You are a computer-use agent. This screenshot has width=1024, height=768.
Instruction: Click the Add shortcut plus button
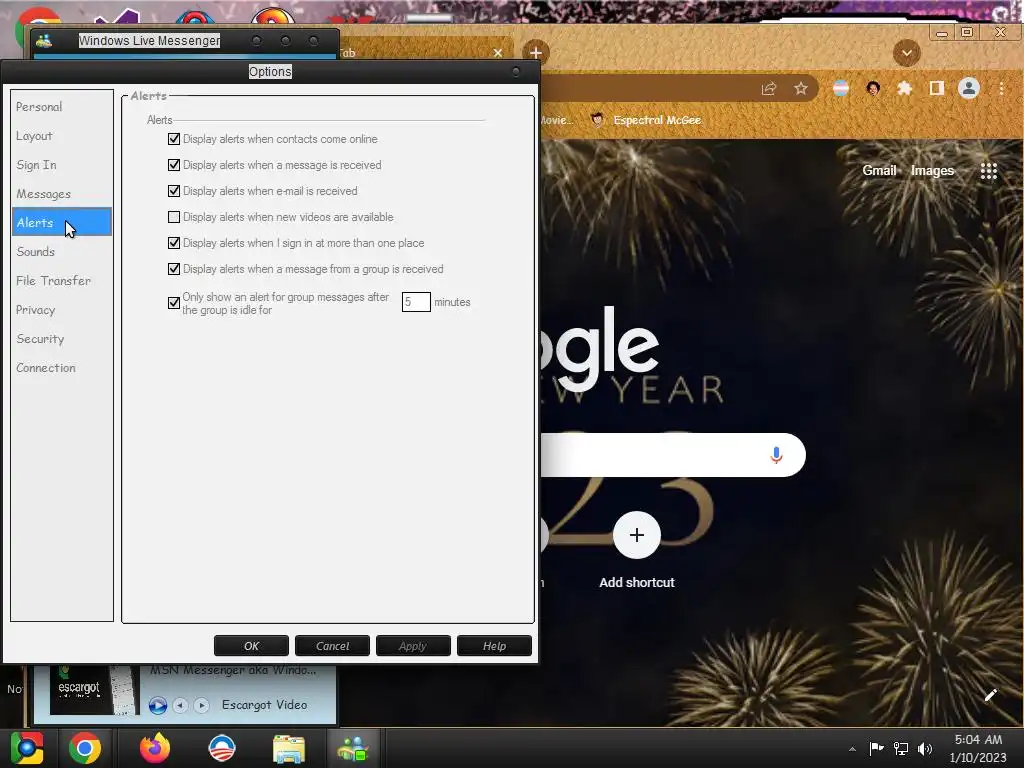[637, 535]
